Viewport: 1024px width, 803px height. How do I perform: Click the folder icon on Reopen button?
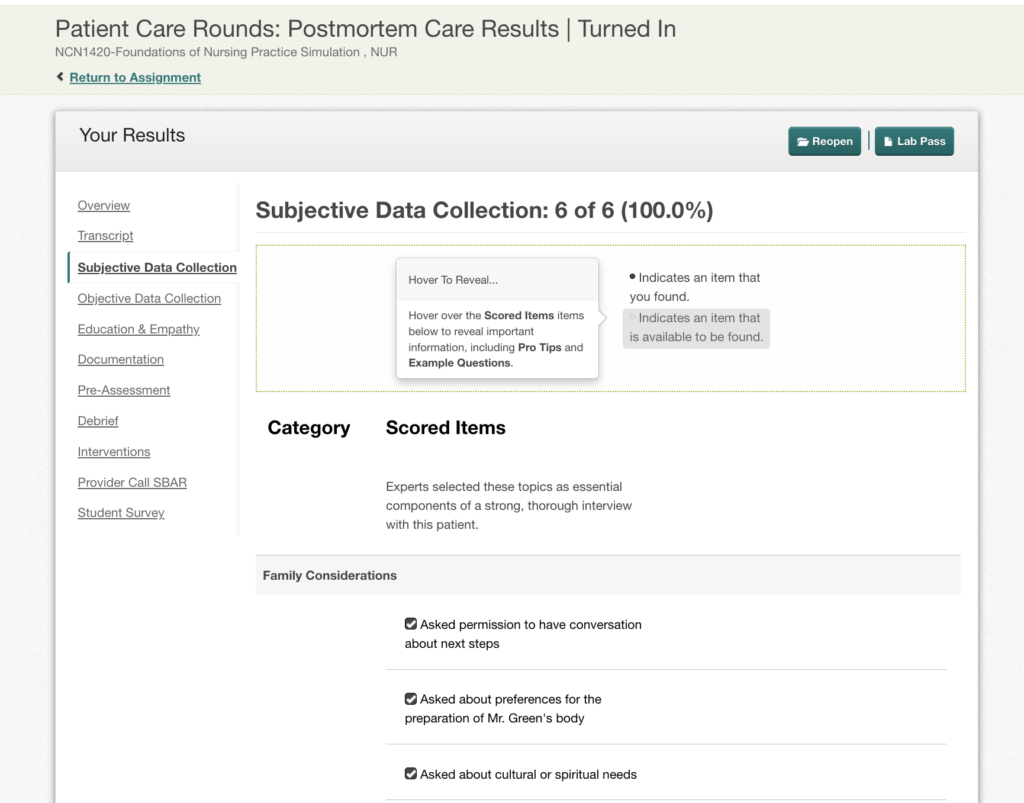pyautogui.click(x=803, y=142)
